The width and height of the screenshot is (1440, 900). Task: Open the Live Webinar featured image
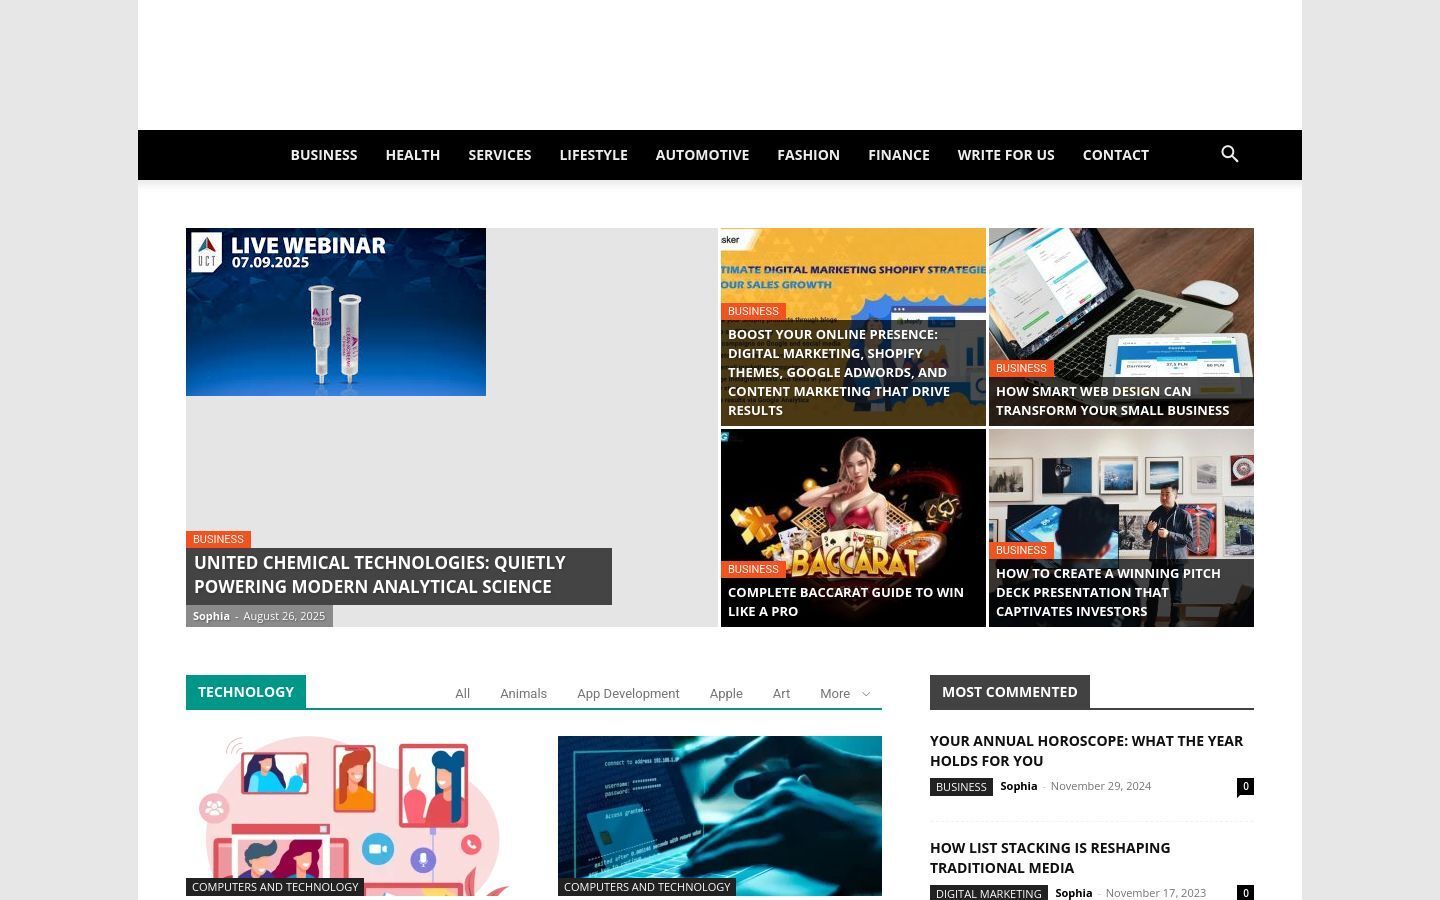[x=336, y=312]
